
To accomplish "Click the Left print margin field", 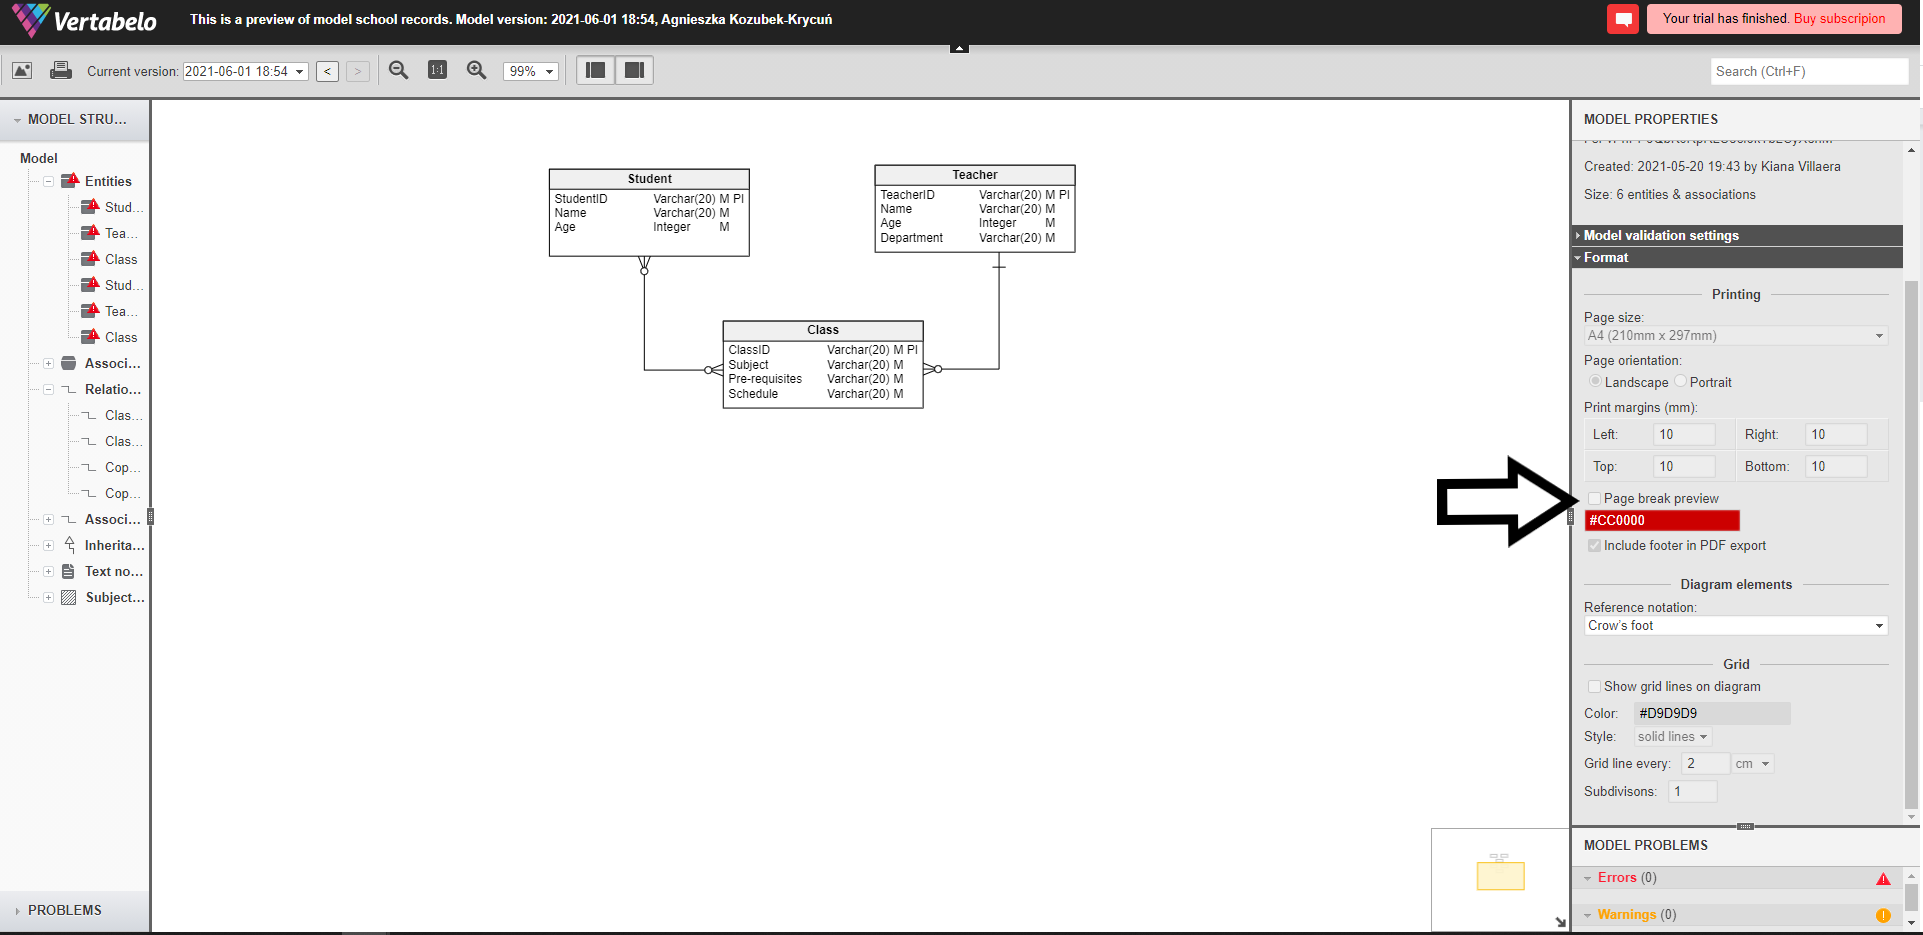I will click(1685, 434).
